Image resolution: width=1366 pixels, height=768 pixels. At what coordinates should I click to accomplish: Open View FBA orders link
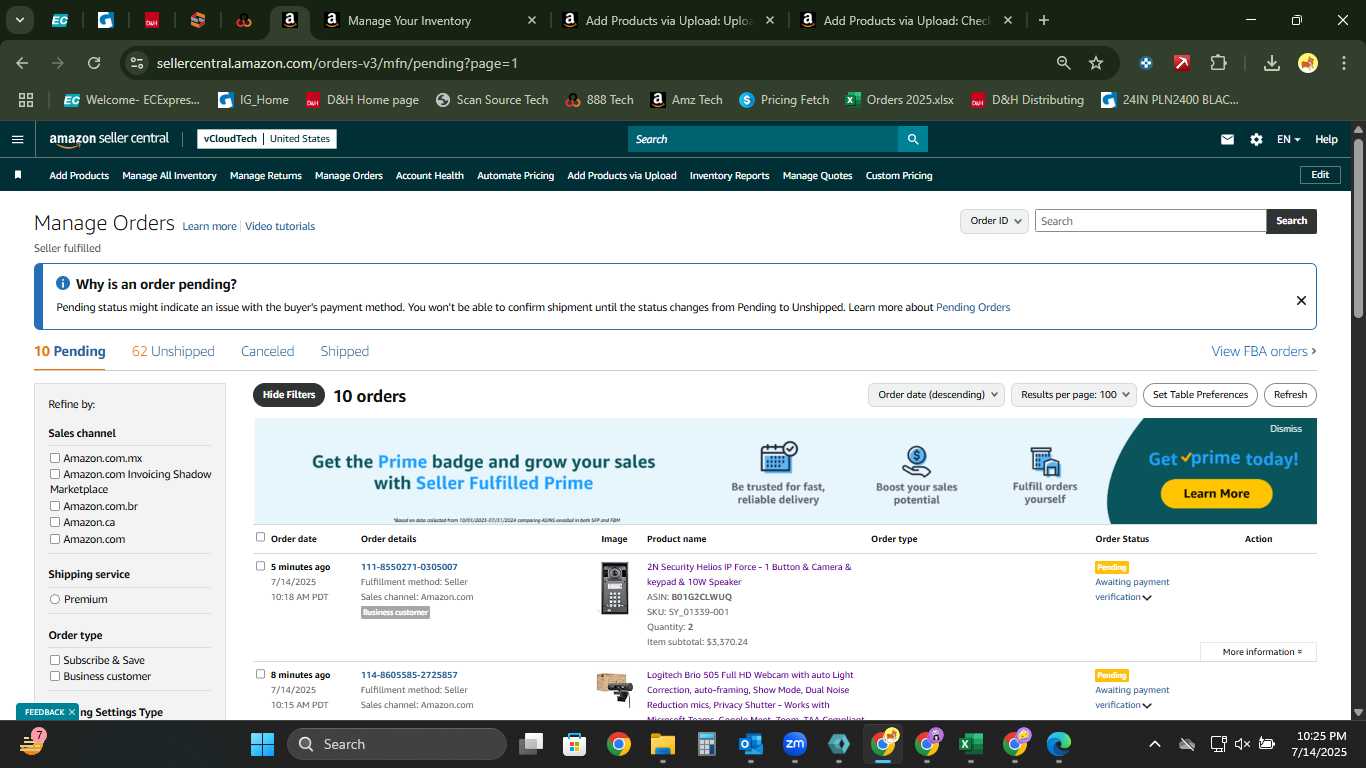1263,351
